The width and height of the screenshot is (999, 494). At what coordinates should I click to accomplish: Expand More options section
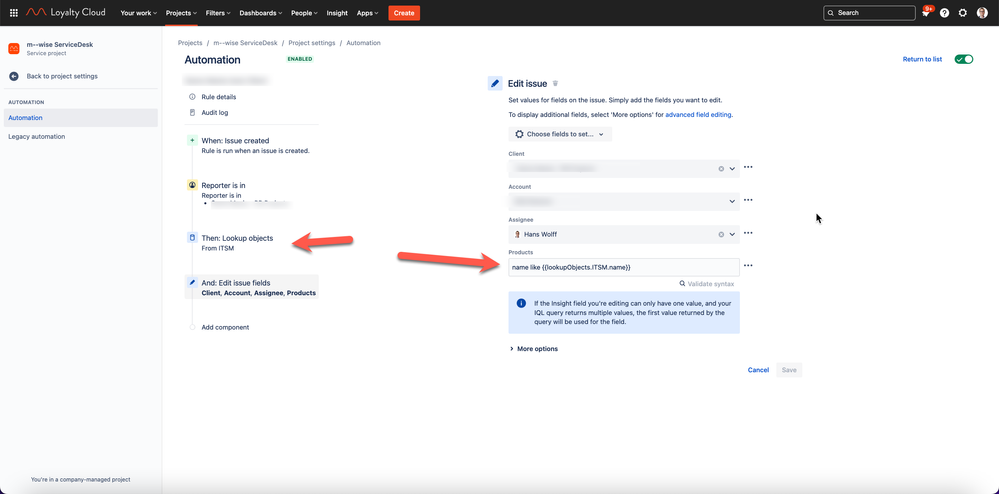pyautogui.click(x=534, y=349)
